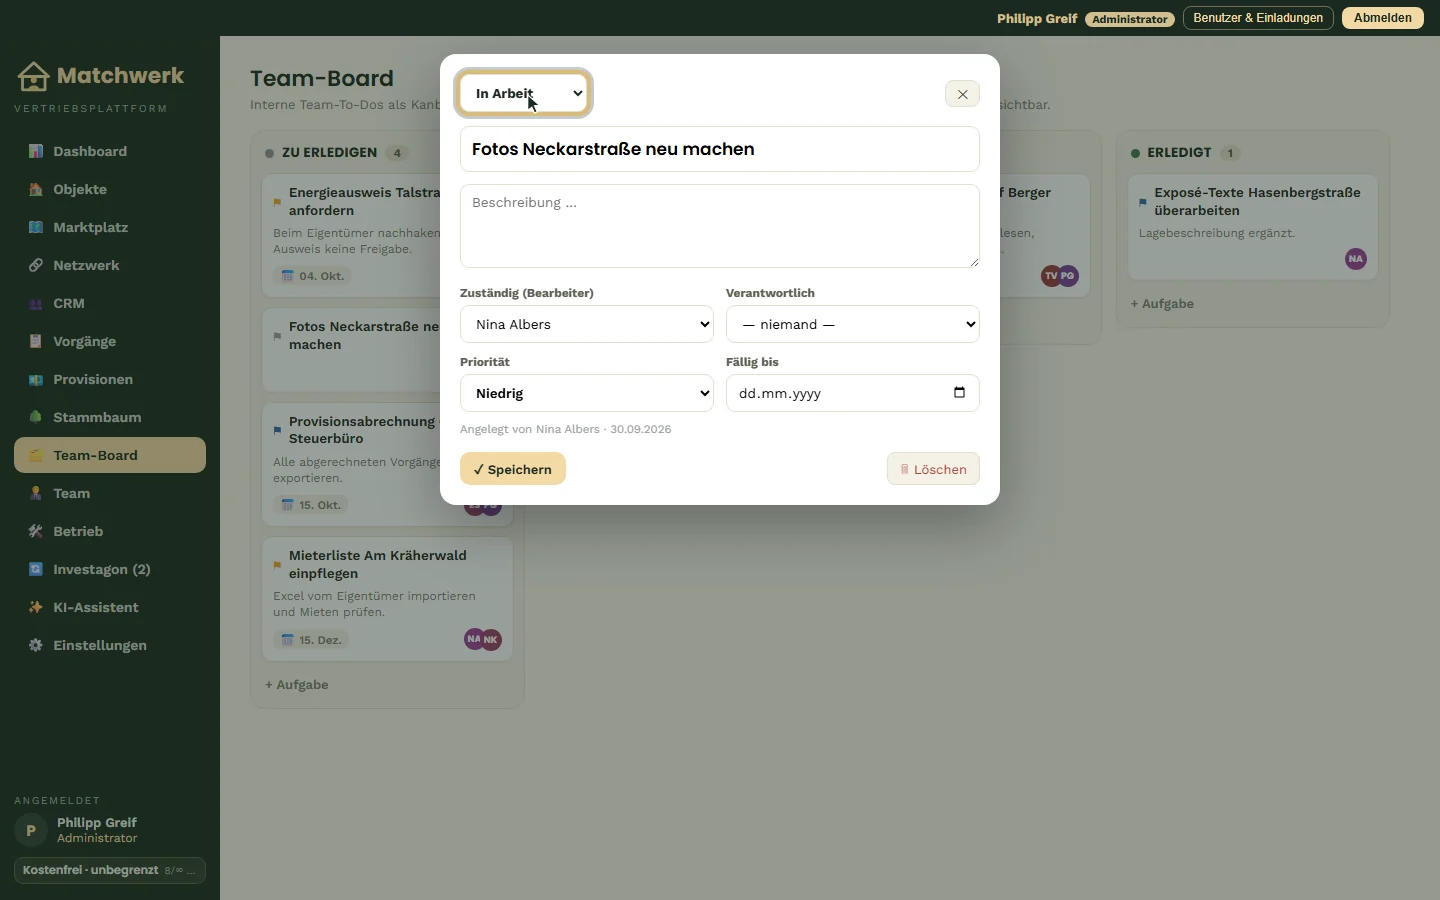The image size is (1440, 900).
Task: Click the 15. Dez. due date chip
Action: coord(311,640)
